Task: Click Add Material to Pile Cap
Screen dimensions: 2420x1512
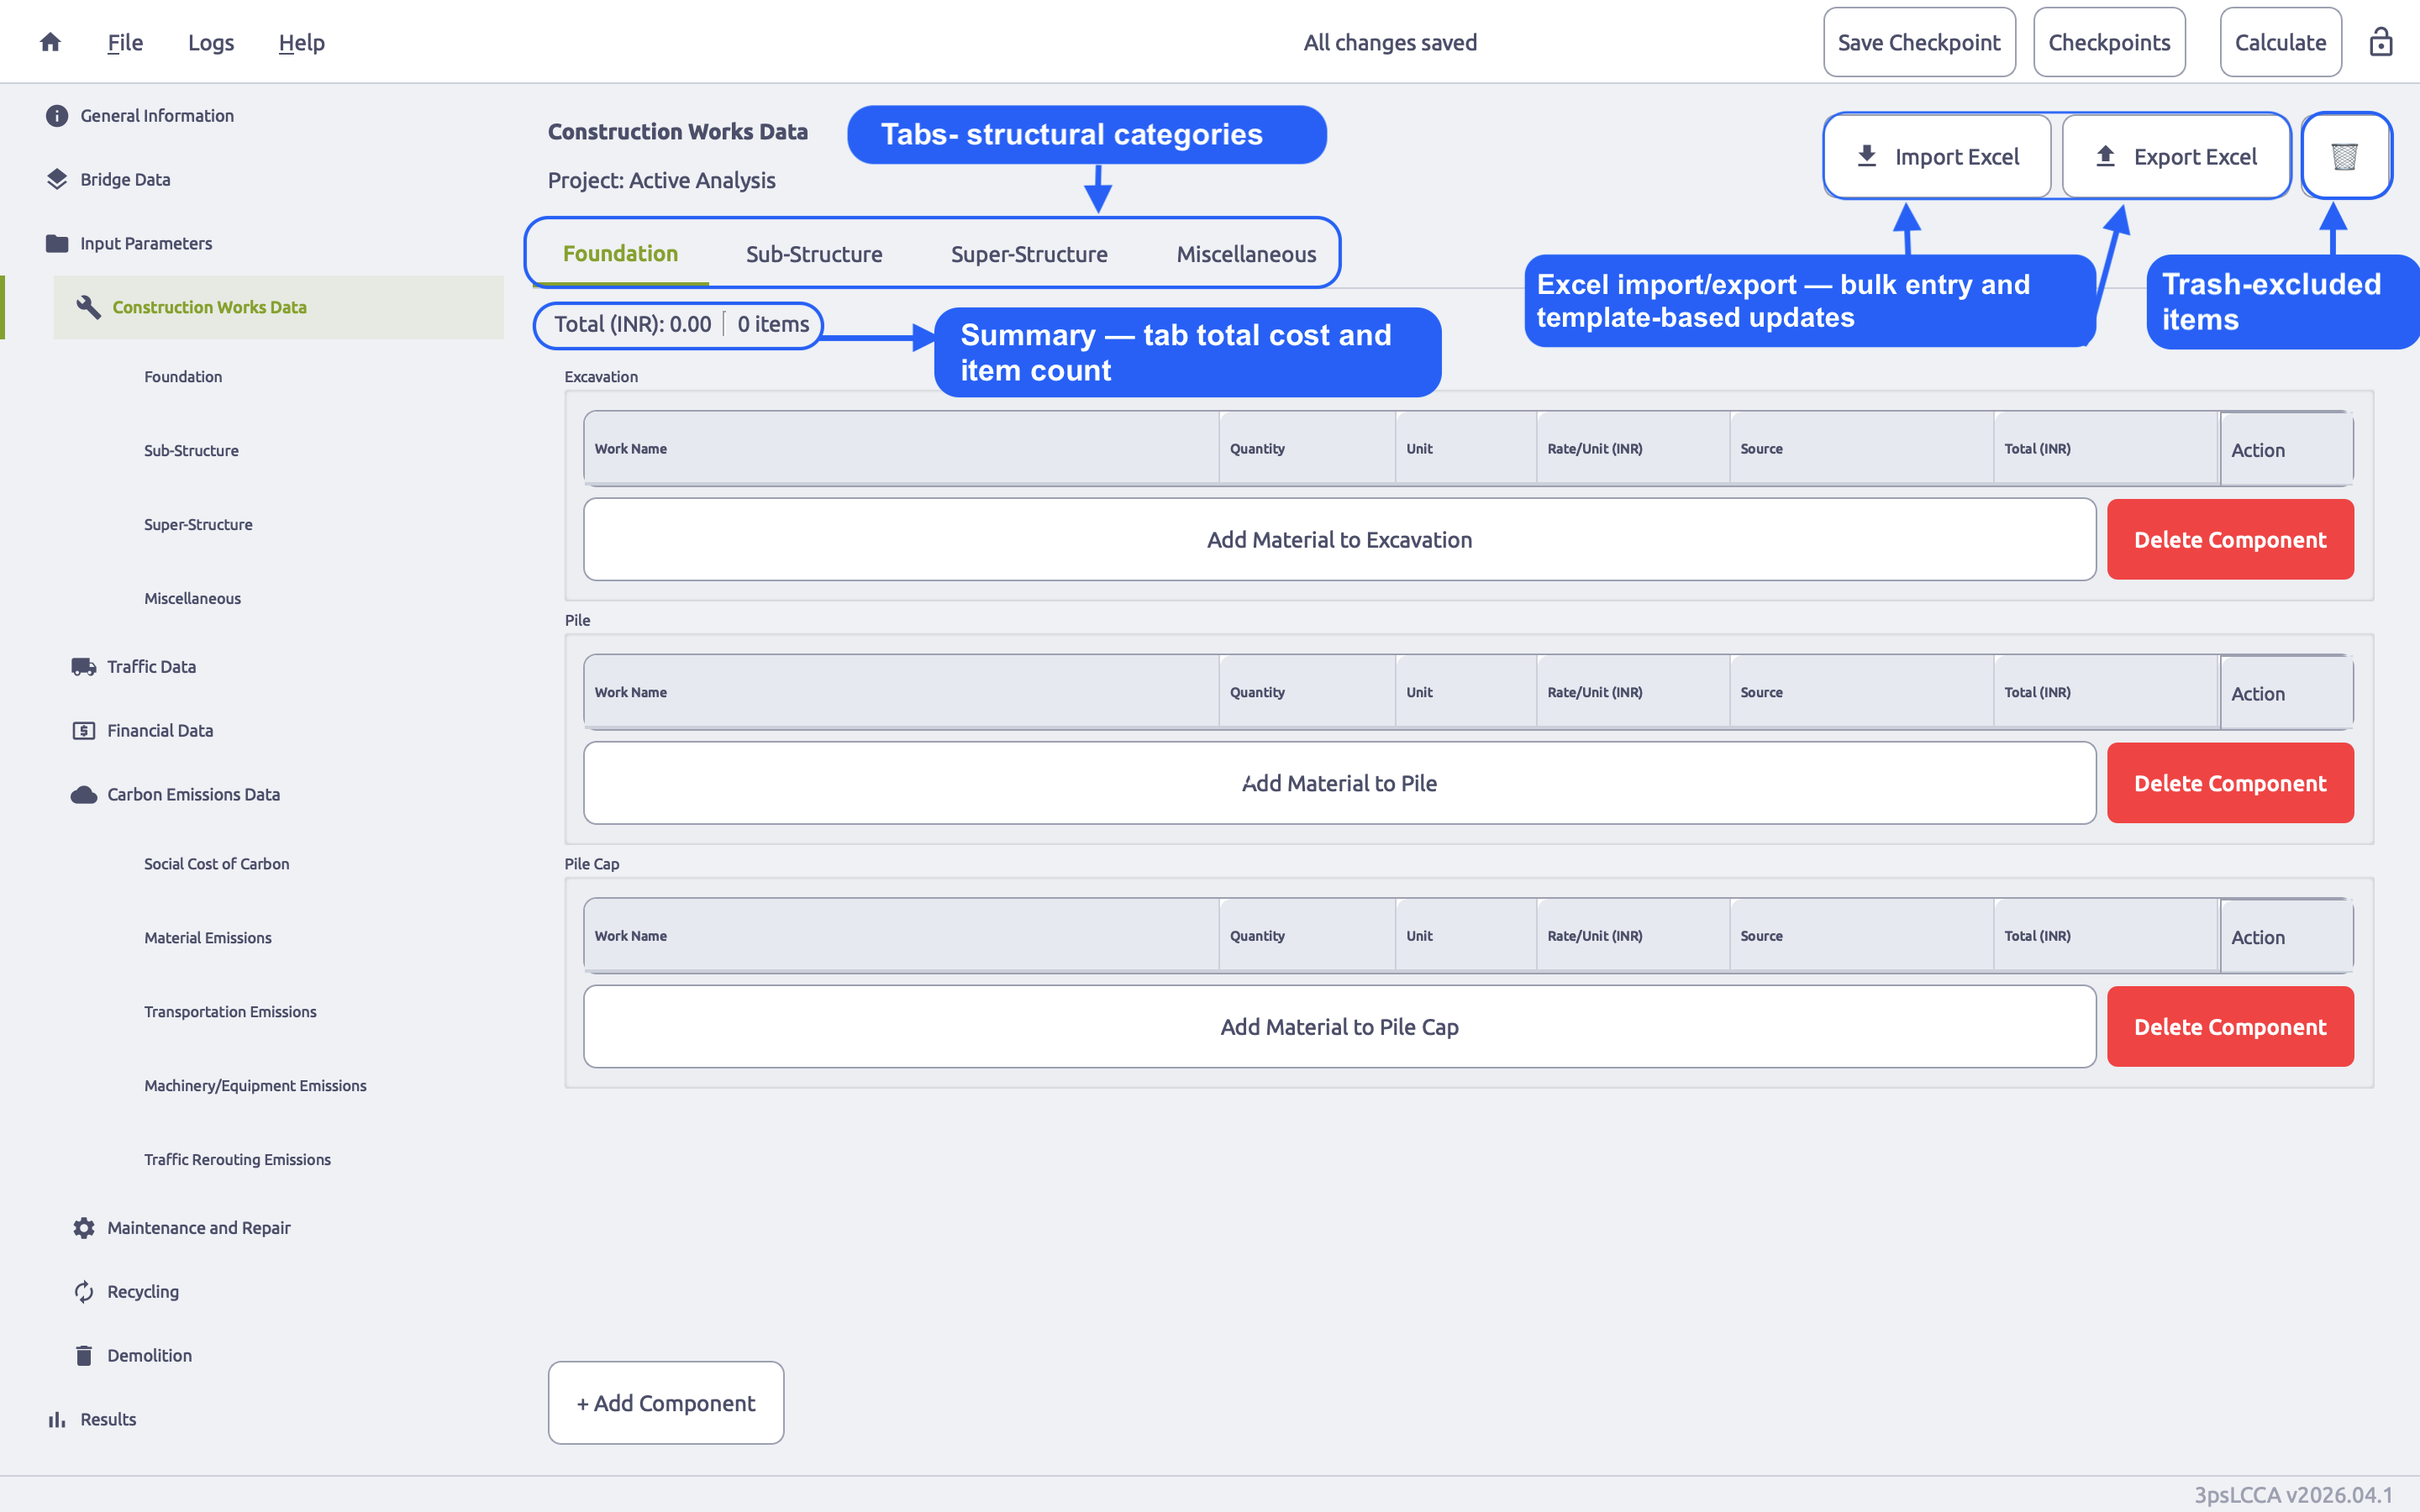Action: (1339, 1027)
